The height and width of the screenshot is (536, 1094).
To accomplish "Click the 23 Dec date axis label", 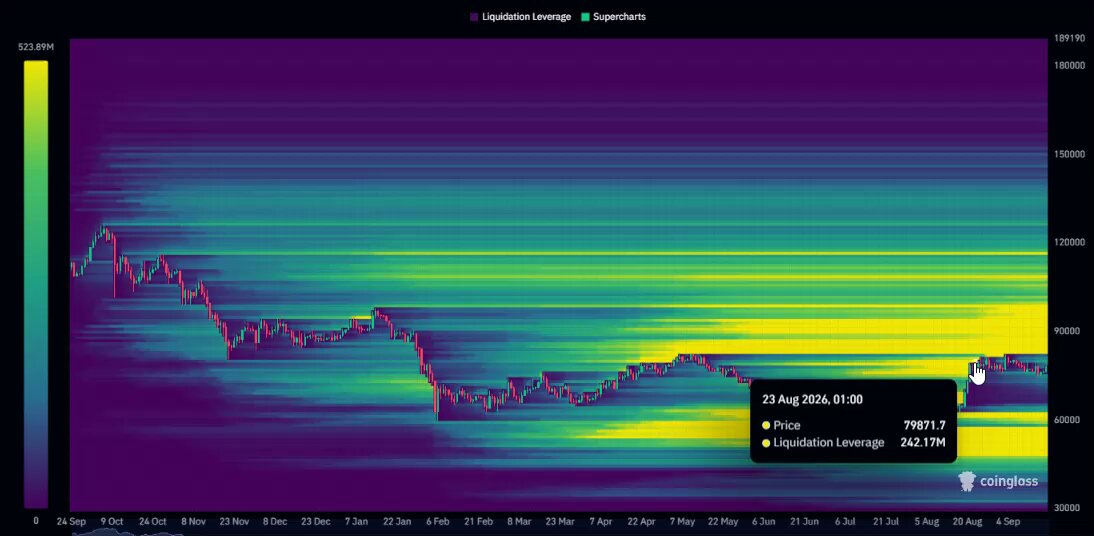I will pos(316,521).
